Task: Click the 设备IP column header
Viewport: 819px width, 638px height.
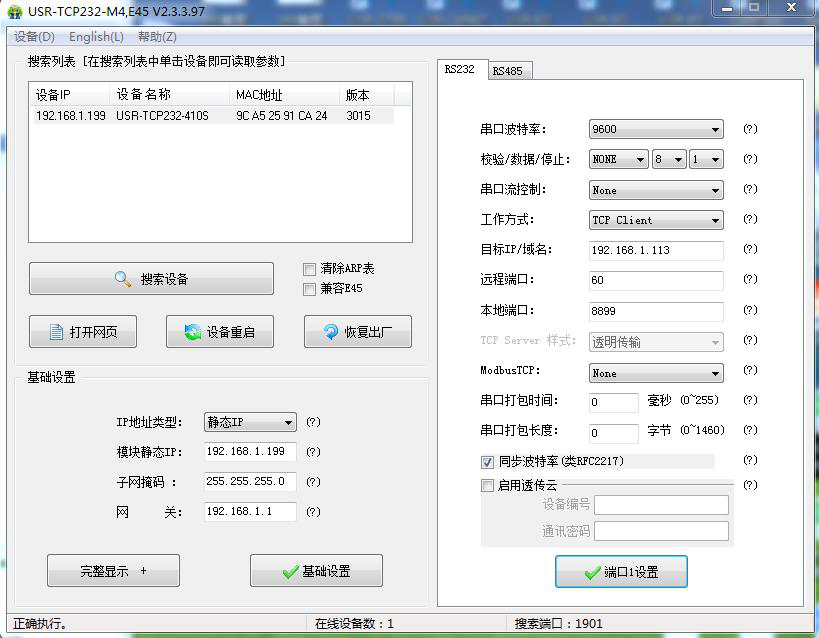Action: click(69, 95)
